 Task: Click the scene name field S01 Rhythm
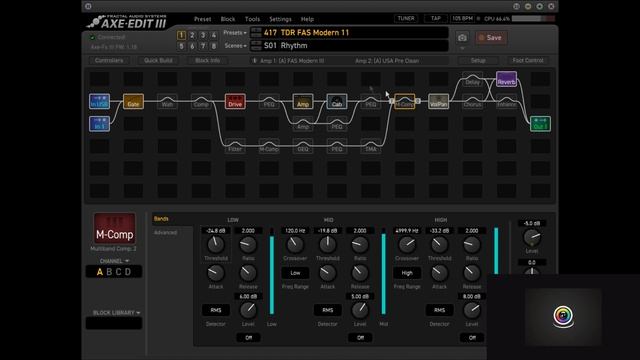[x=349, y=46]
